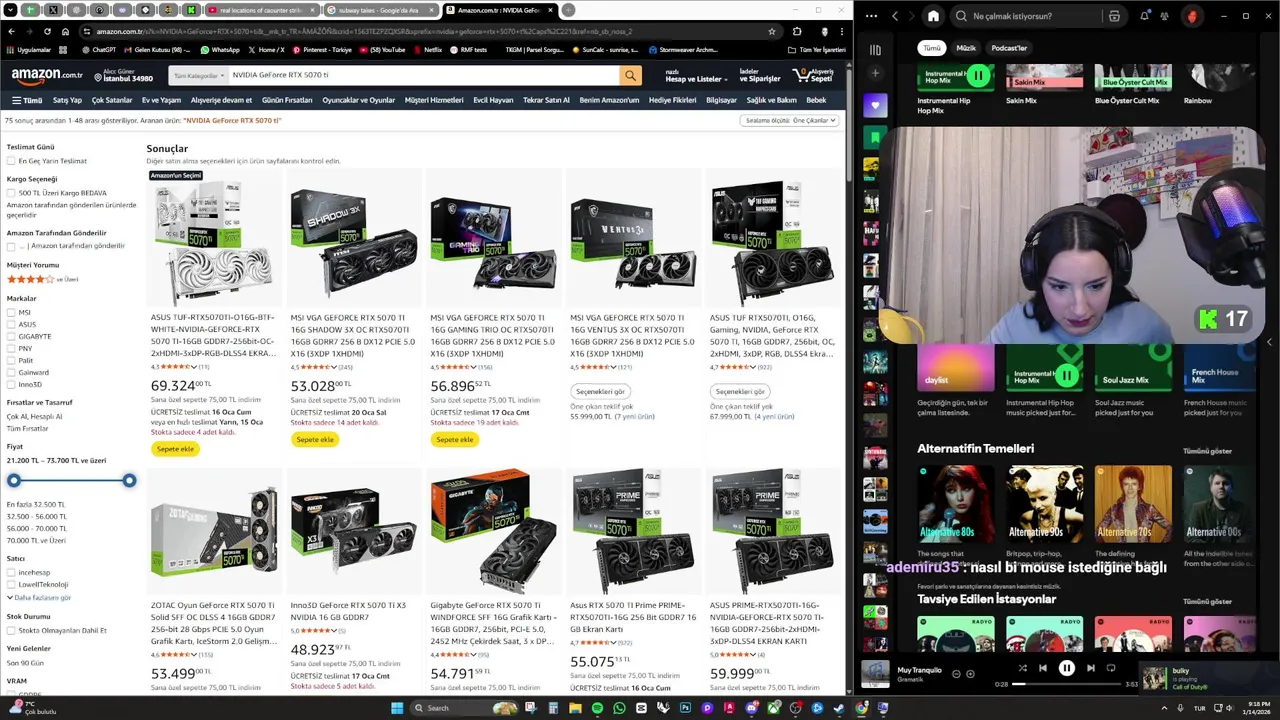The width and height of the screenshot is (1280, 720).
Task: Reload the page in Chrome
Action: (x=47, y=31)
